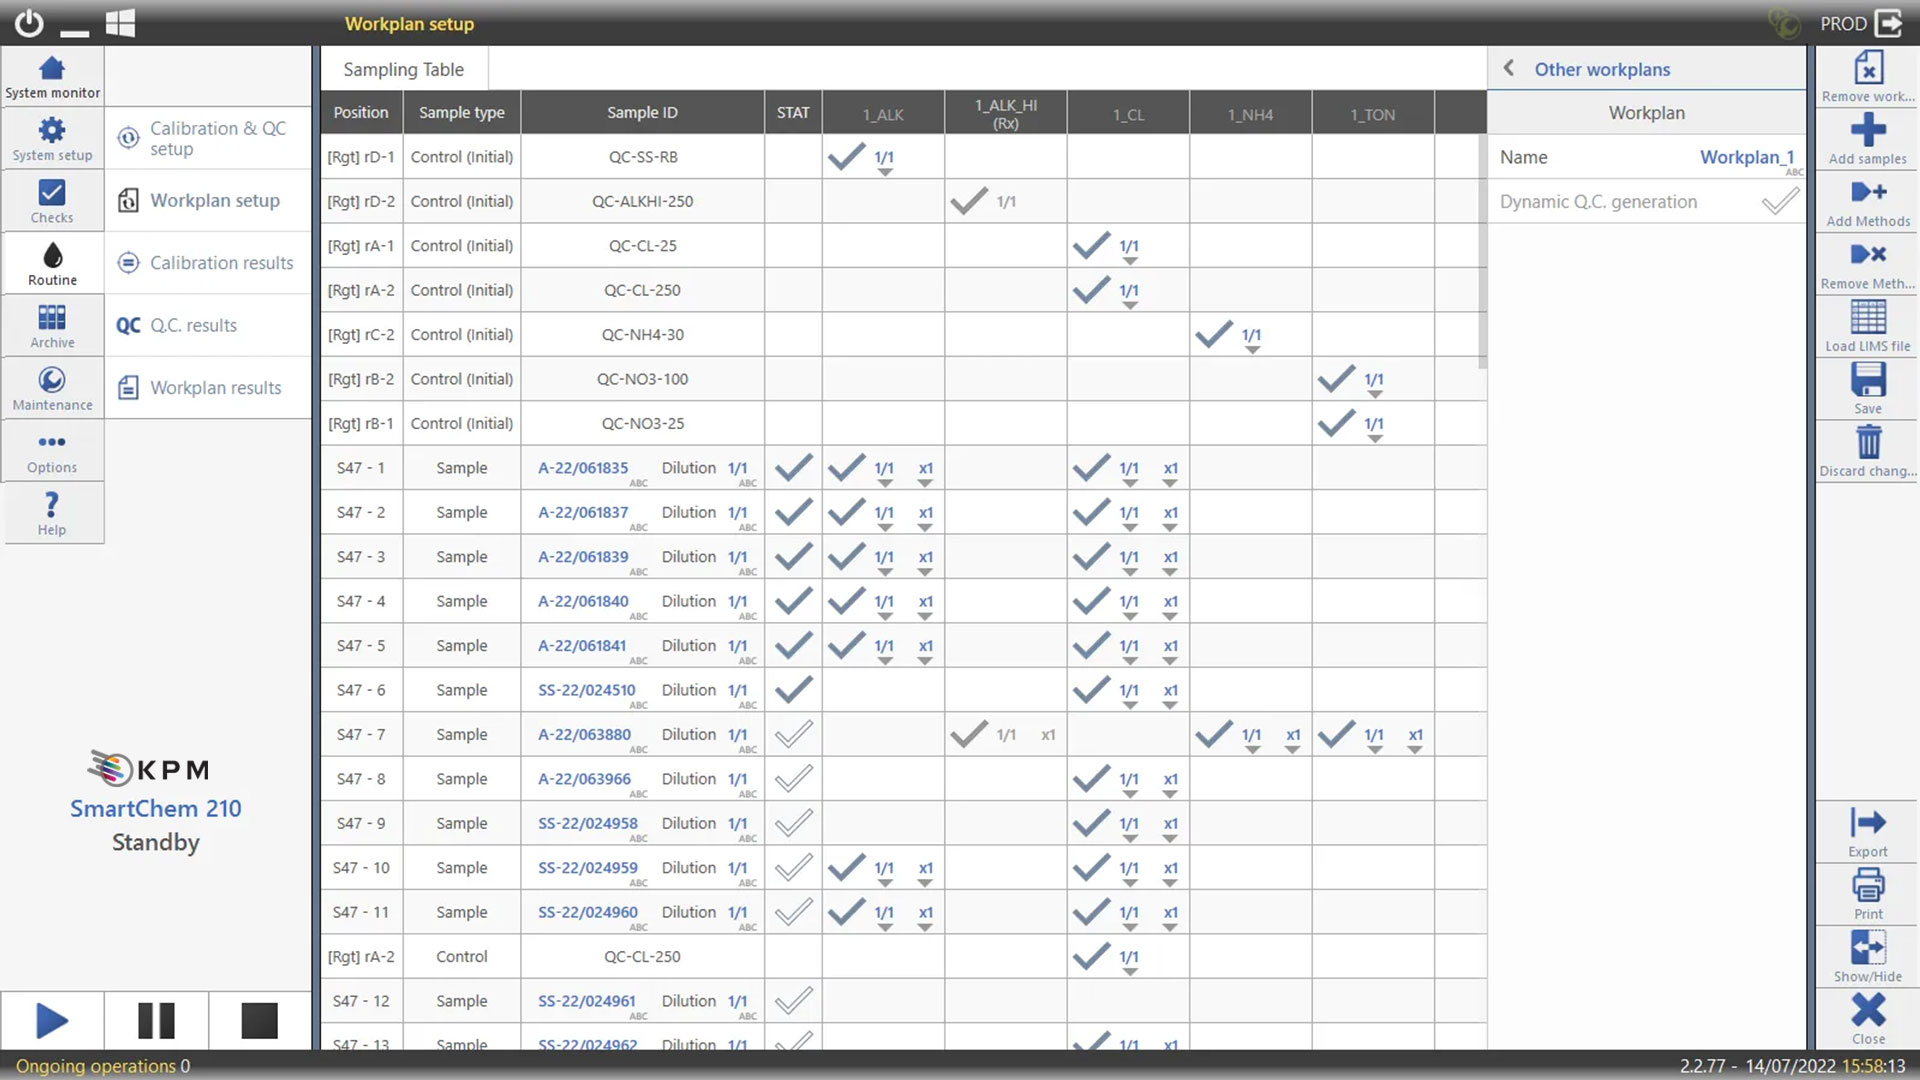
Task: Click the Load LIMS file icon
Action: [x=1867, y=318]
